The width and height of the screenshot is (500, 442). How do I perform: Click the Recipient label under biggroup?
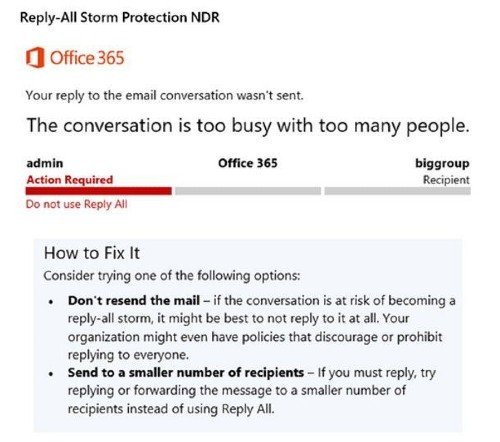tap(446, 180)
